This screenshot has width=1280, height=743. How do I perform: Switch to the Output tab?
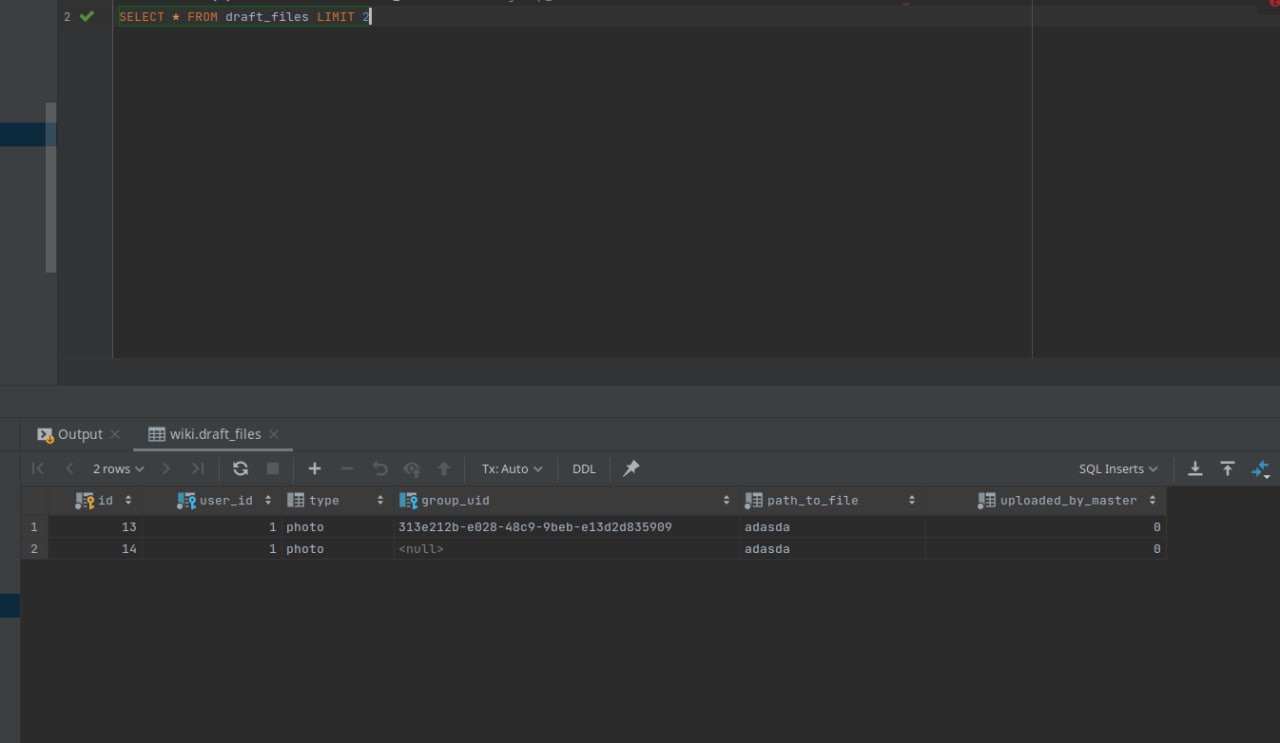click(x=79, y=434)
